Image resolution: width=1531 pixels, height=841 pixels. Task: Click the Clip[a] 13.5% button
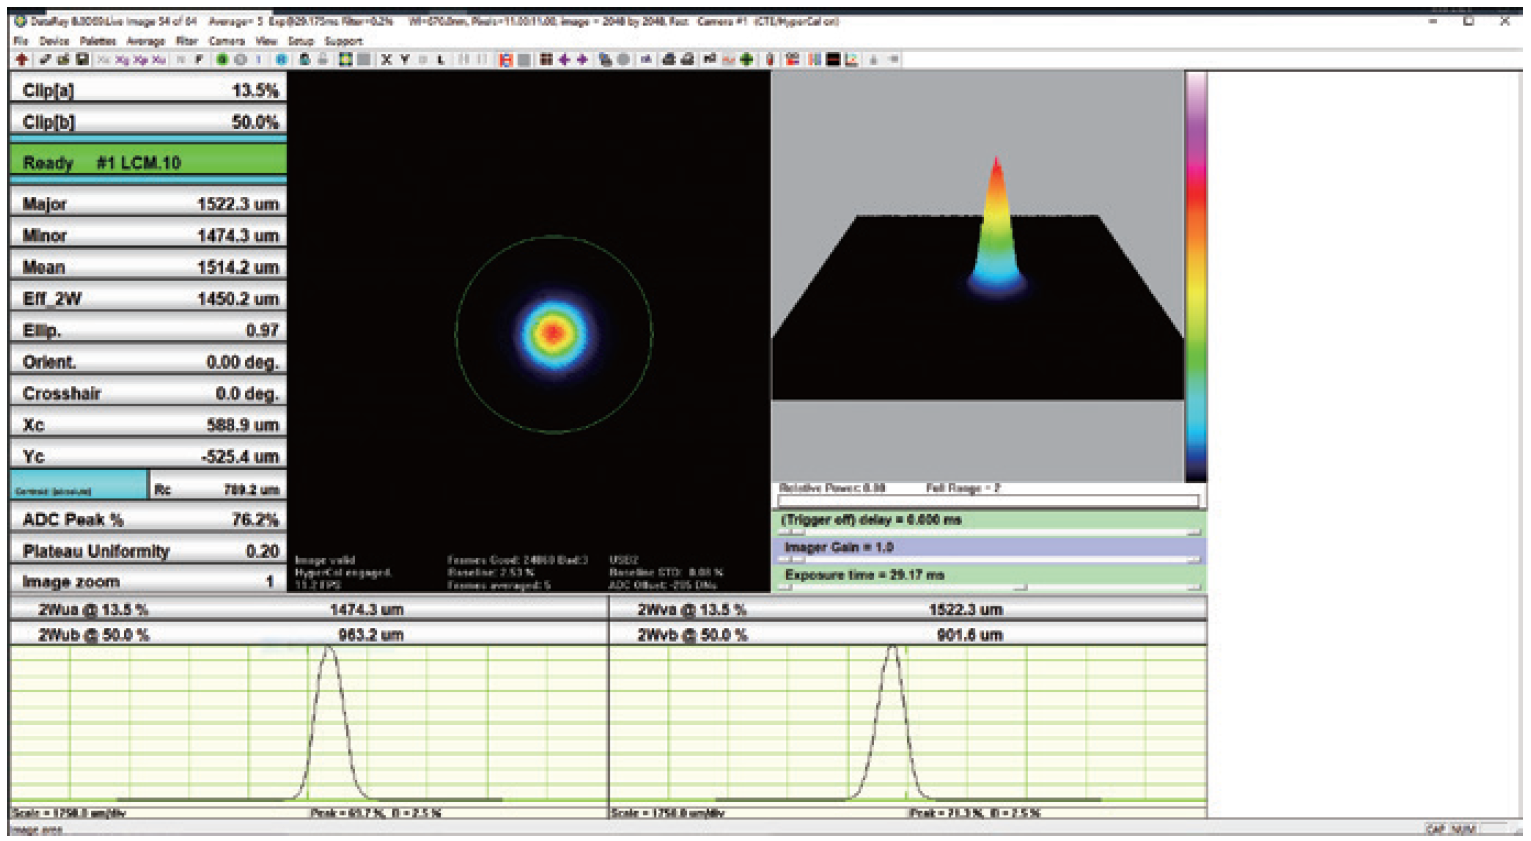148,90
